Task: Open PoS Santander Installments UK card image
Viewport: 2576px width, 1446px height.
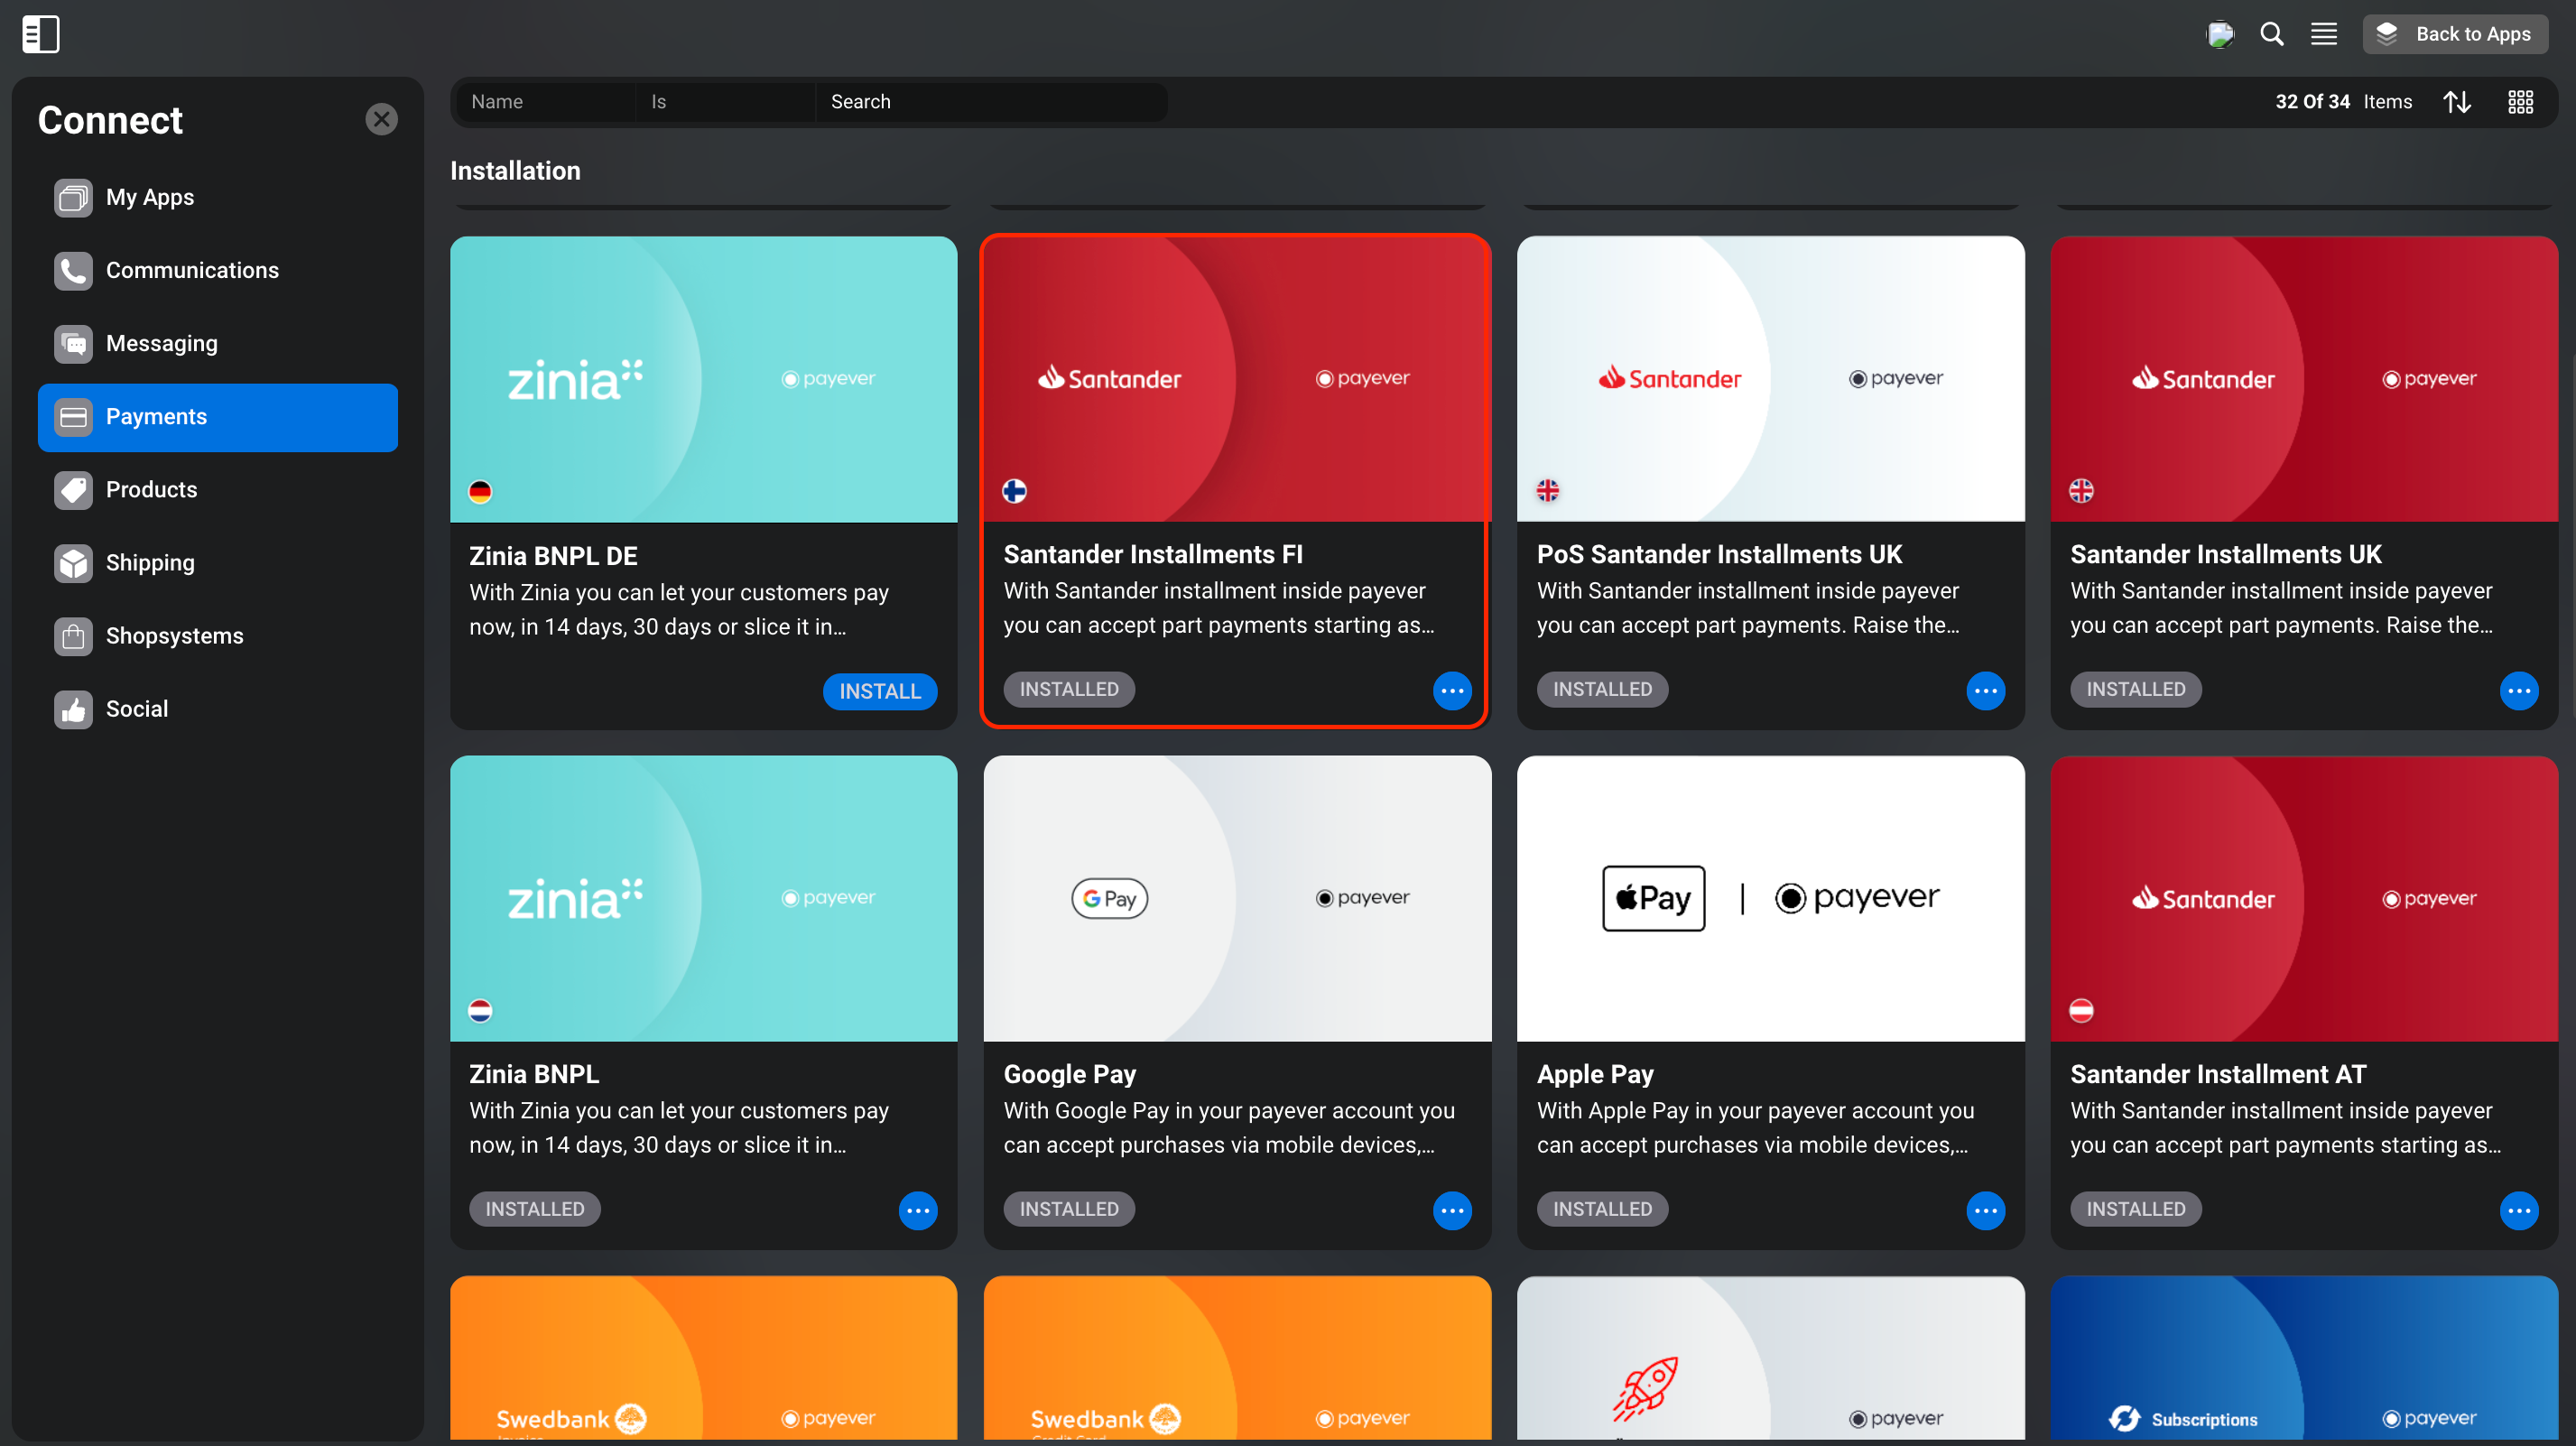Action: [x=1770, y=379]
